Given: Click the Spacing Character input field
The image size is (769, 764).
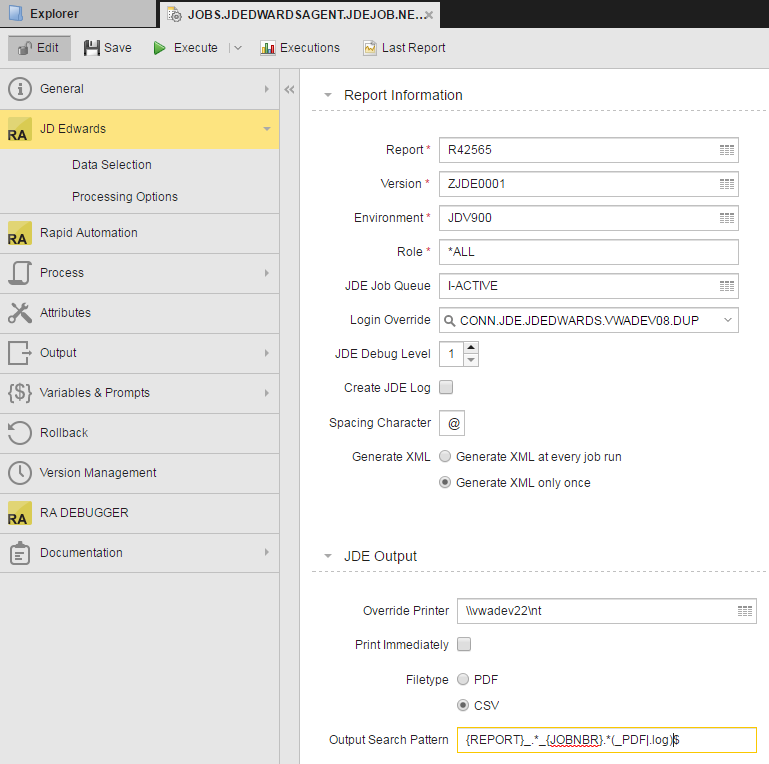Looking at the screenshot, I should [x=452, y=423].
